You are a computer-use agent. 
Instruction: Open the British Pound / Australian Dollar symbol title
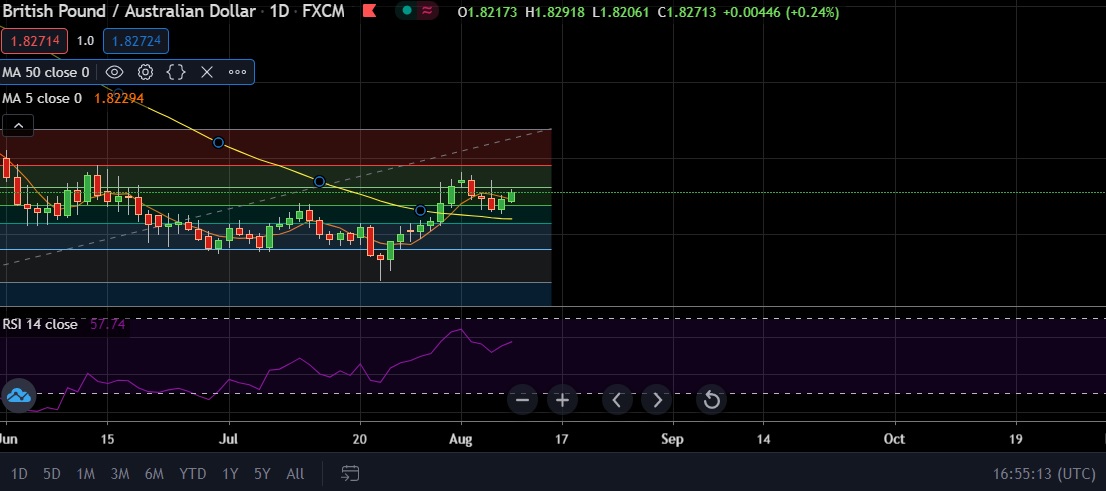click(129, 11)
